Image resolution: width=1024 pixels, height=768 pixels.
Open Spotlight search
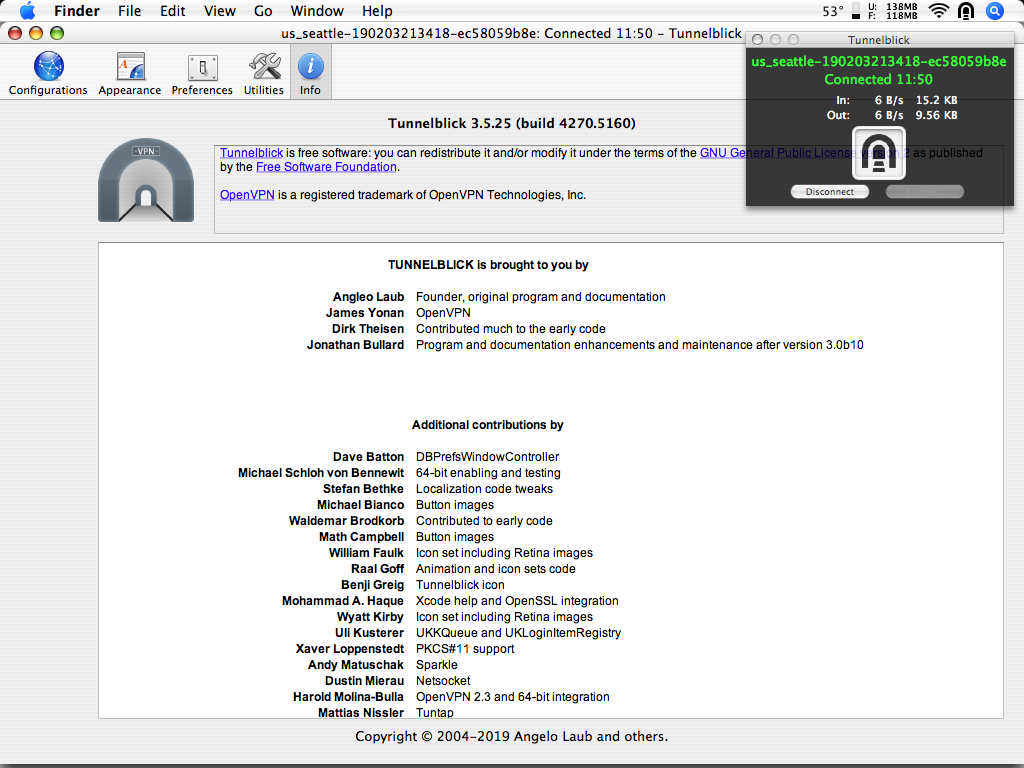995,11
